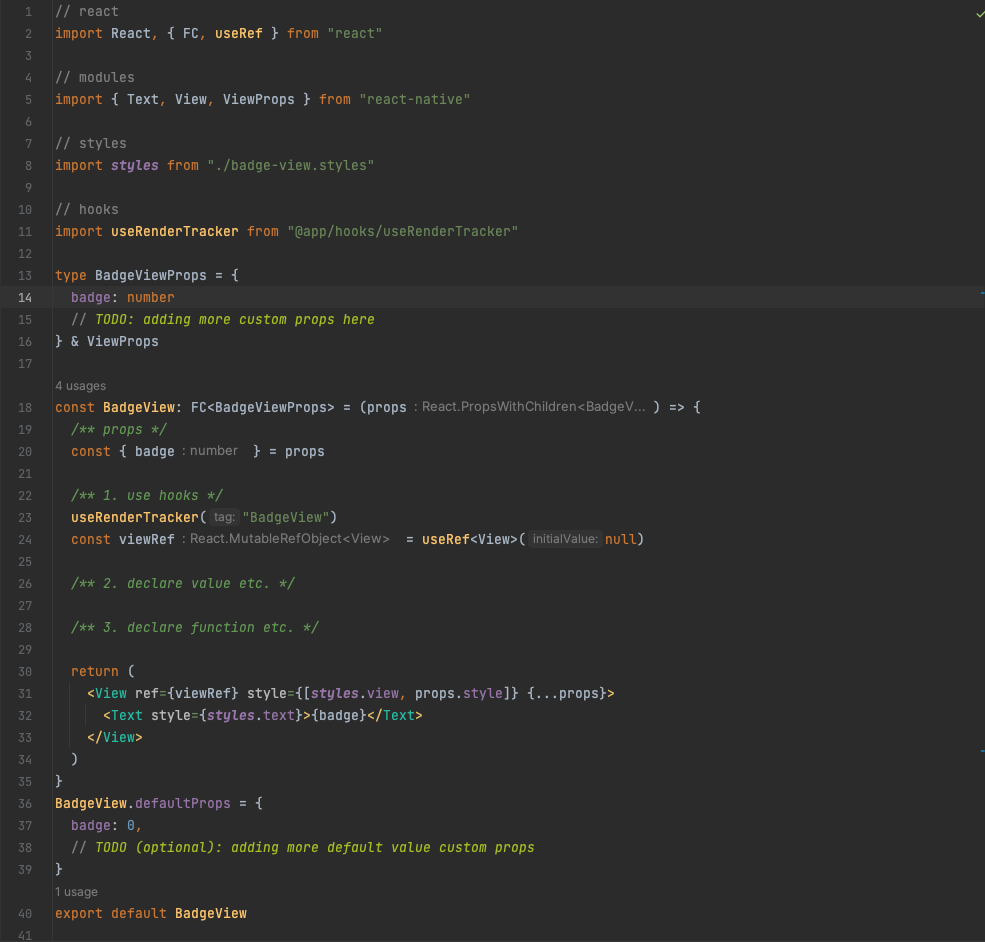Screen dimensions: 985x942
Task: Click '// hooks' comment on line 10
Action: pos(87,210)
